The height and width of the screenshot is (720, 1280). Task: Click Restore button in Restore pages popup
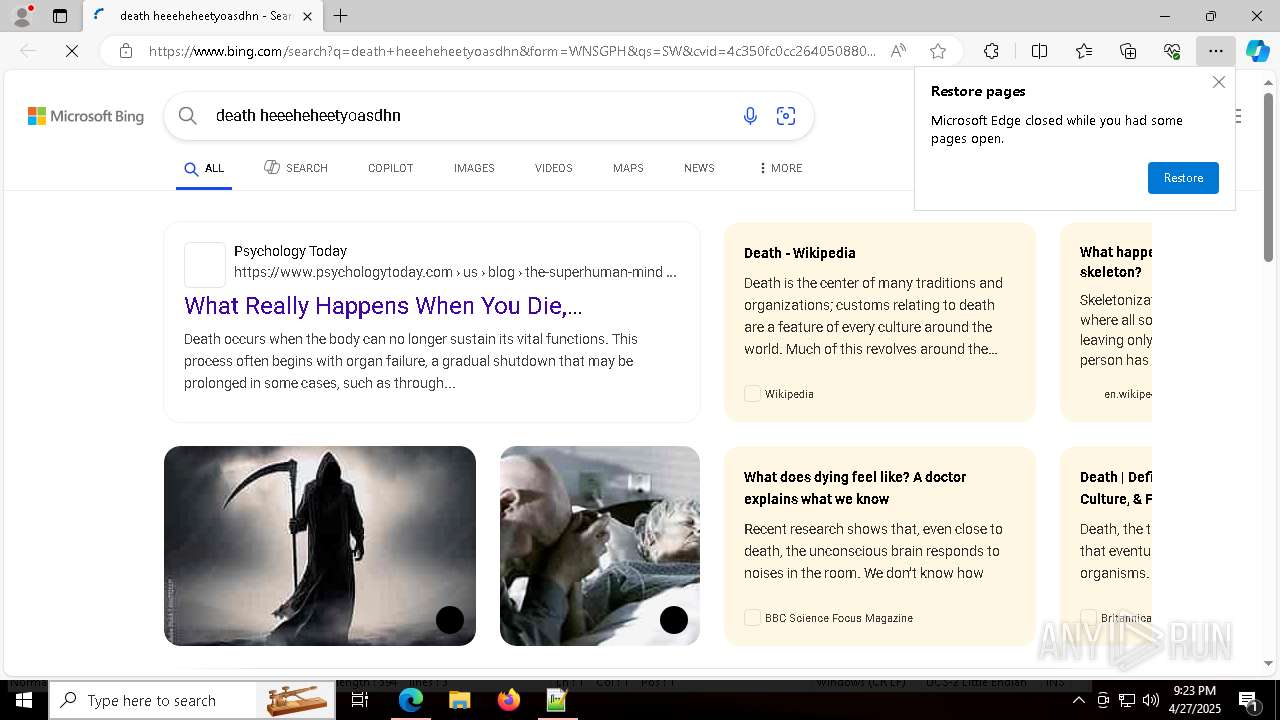(x=1183, y=178)
